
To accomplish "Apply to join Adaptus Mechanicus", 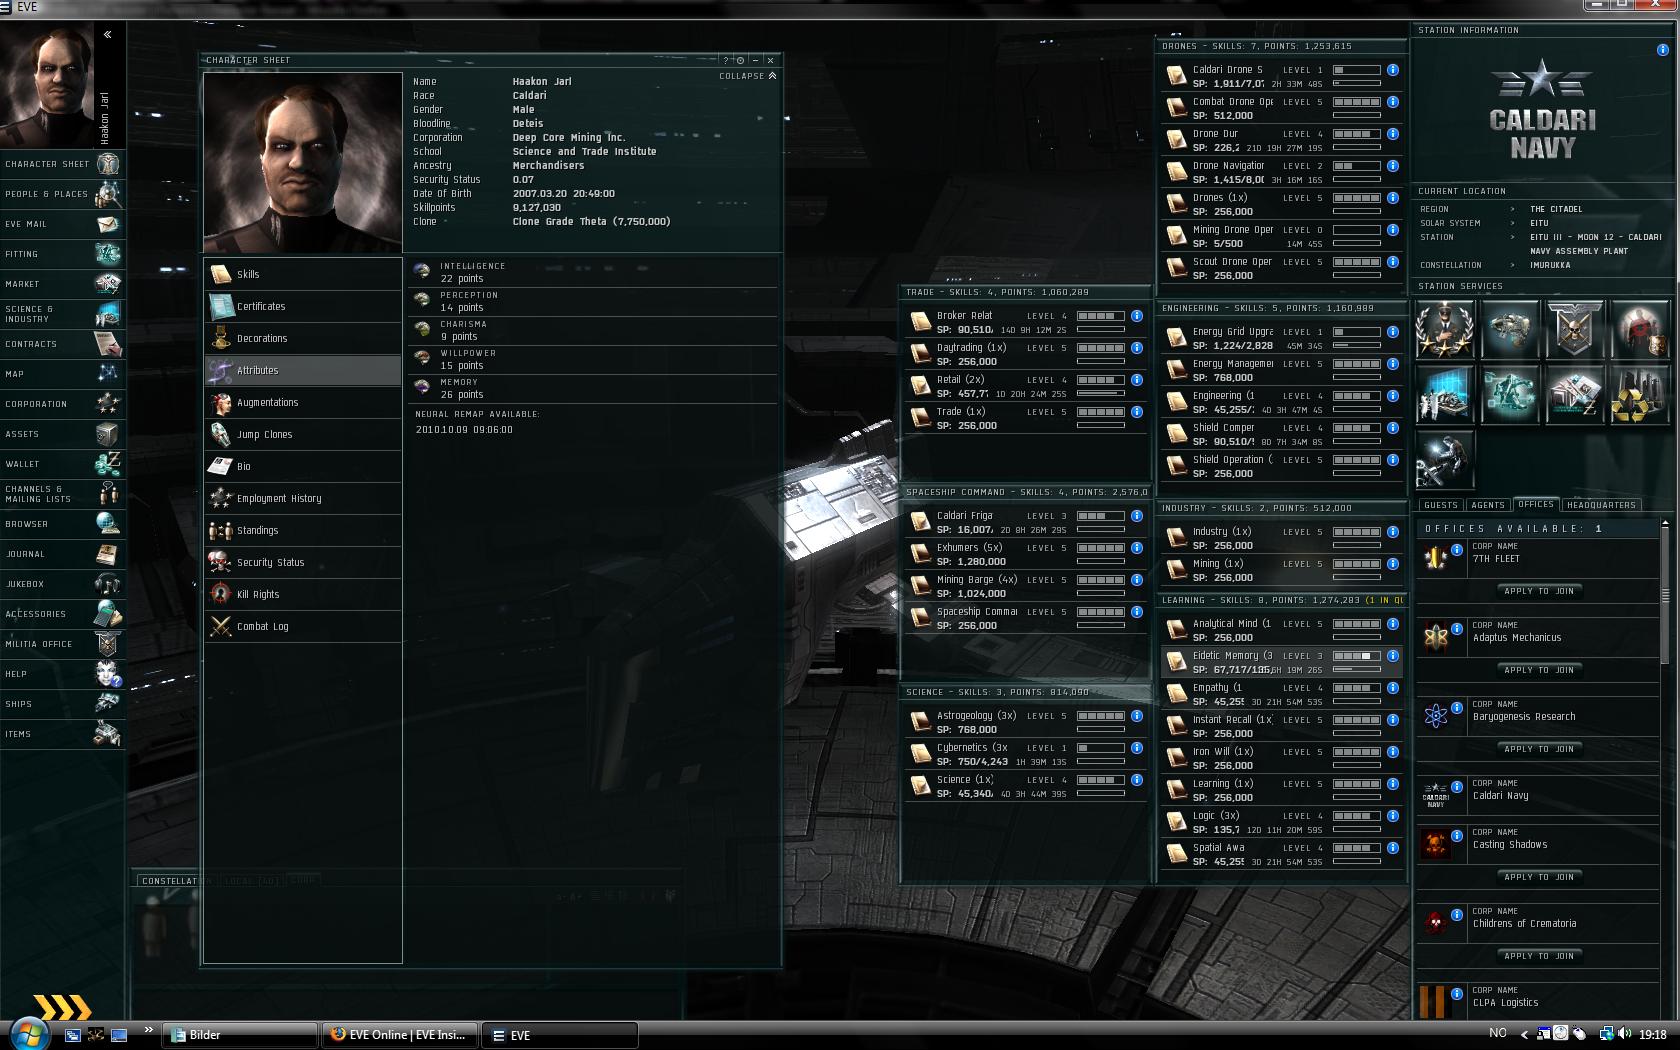I will pos(1539,670).
